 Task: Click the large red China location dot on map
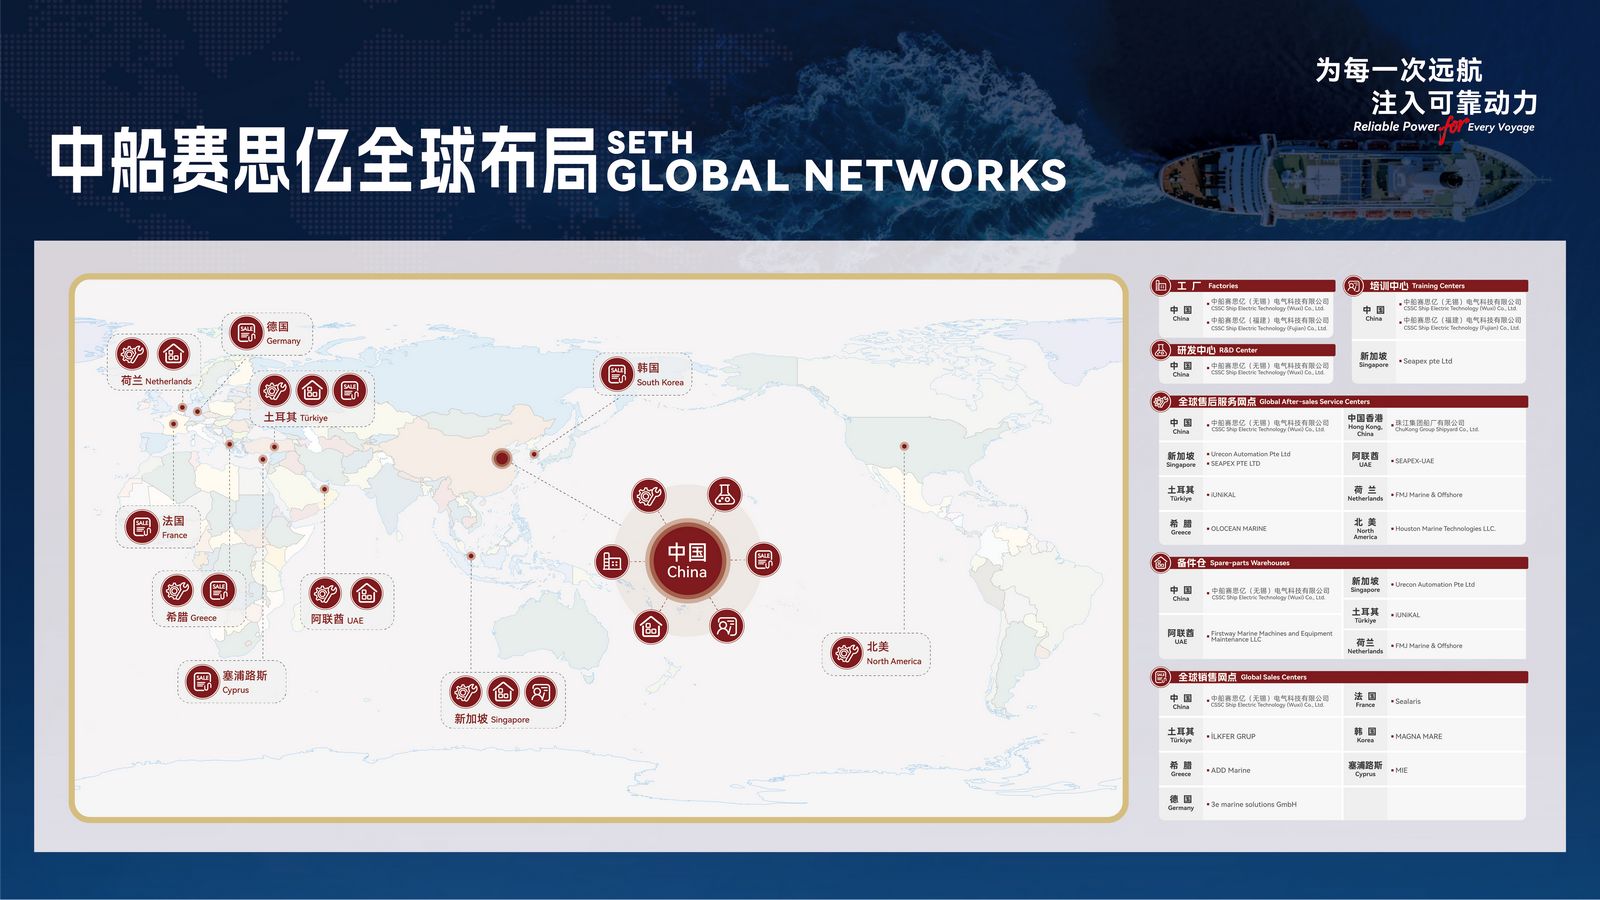tap(502, 459)
